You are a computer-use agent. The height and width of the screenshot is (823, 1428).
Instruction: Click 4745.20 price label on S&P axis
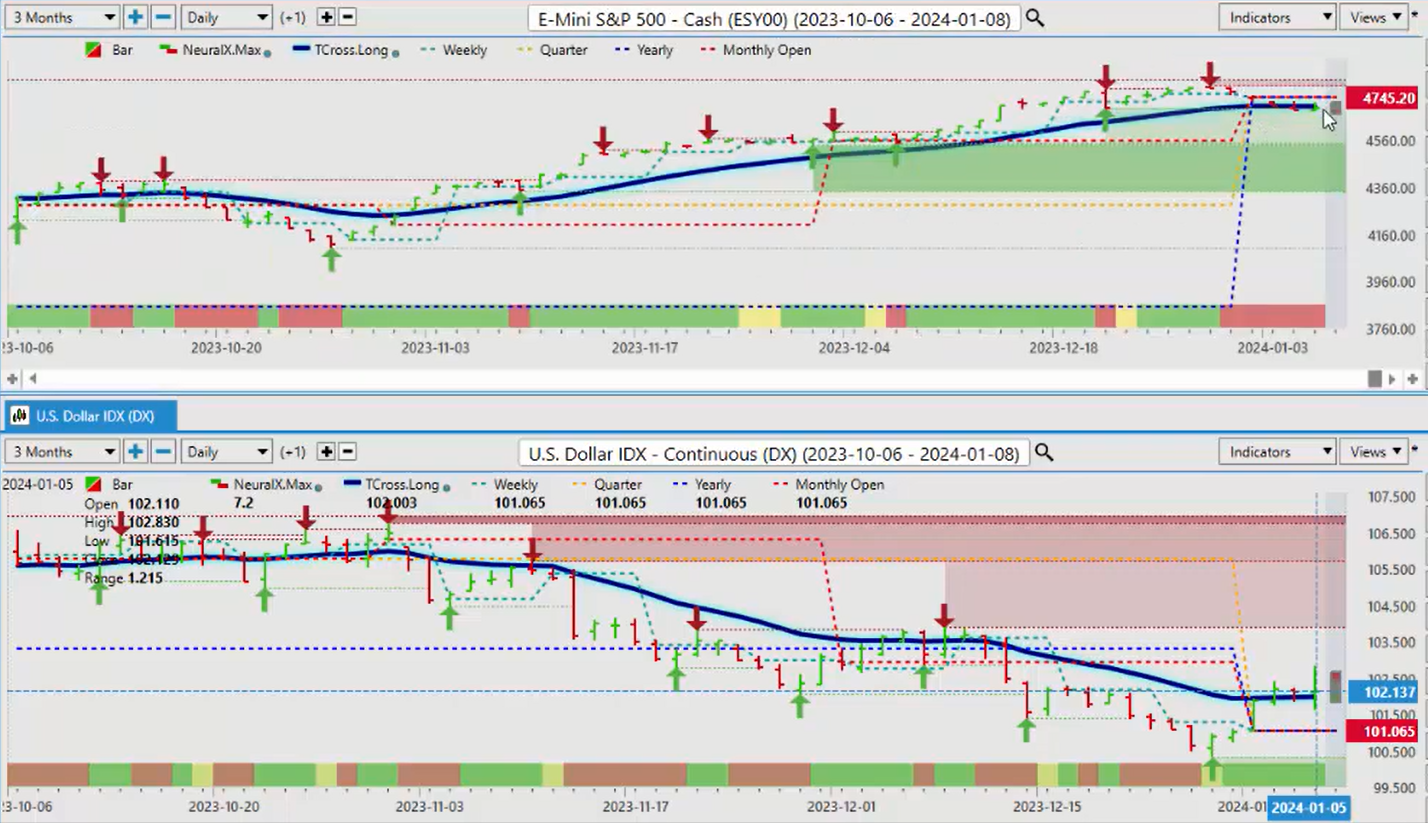coord(1382,98)
